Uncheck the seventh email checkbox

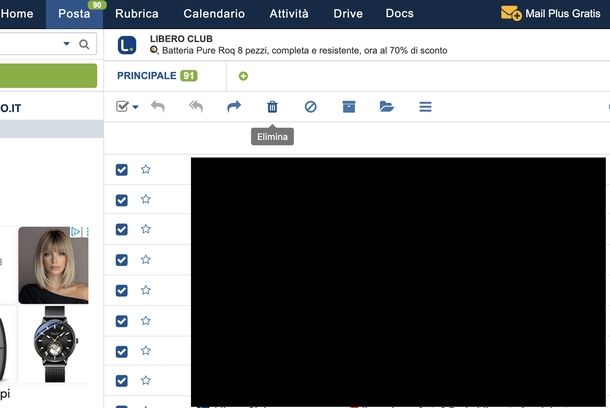click(x=121, y=352)
